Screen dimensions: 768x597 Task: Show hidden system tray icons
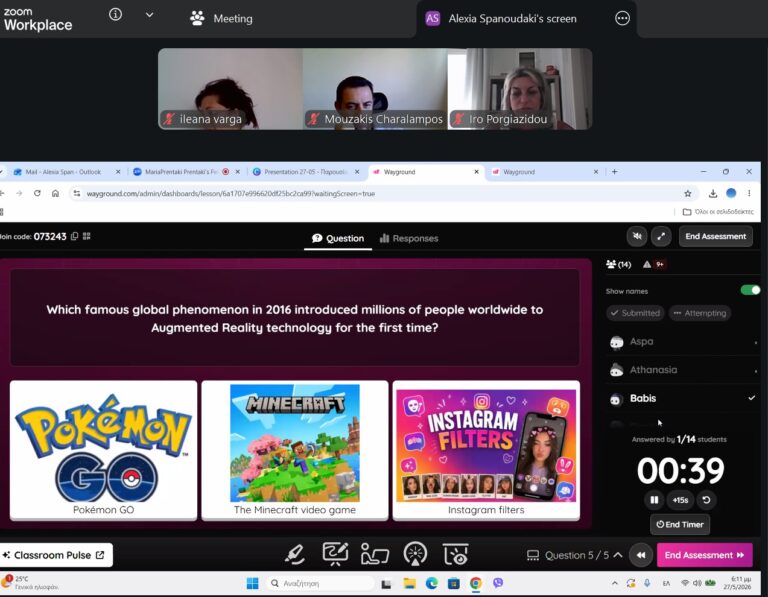coord(614,583)
